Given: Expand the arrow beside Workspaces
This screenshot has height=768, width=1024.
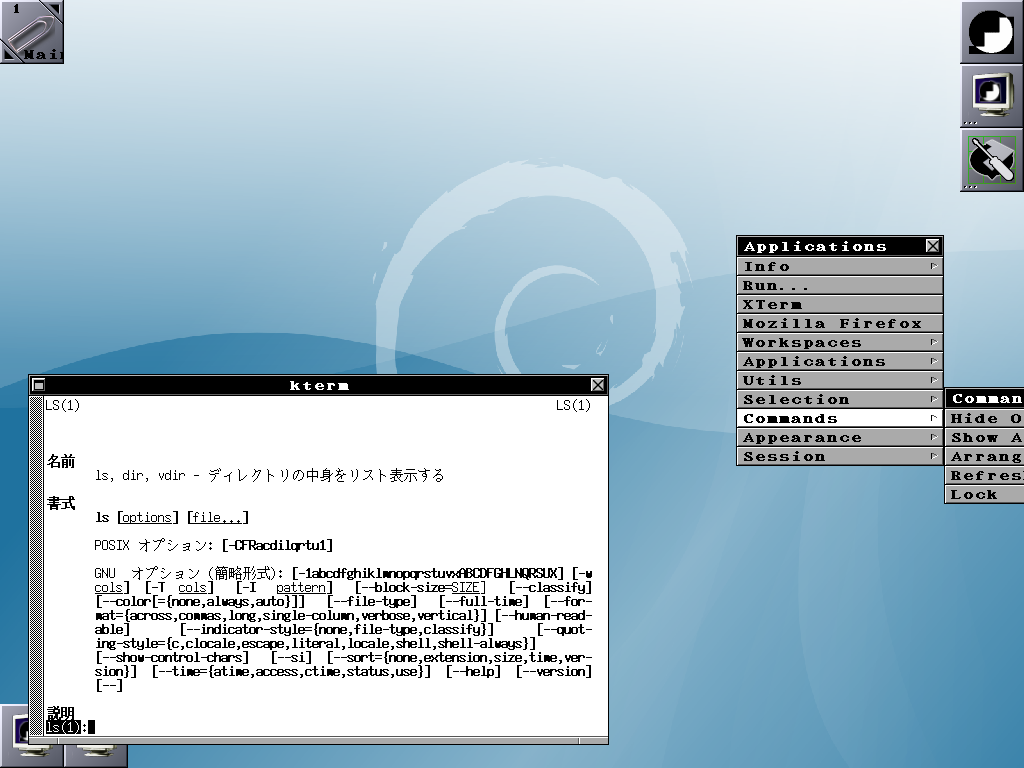Looking at the screenshot, I should 934,342.
